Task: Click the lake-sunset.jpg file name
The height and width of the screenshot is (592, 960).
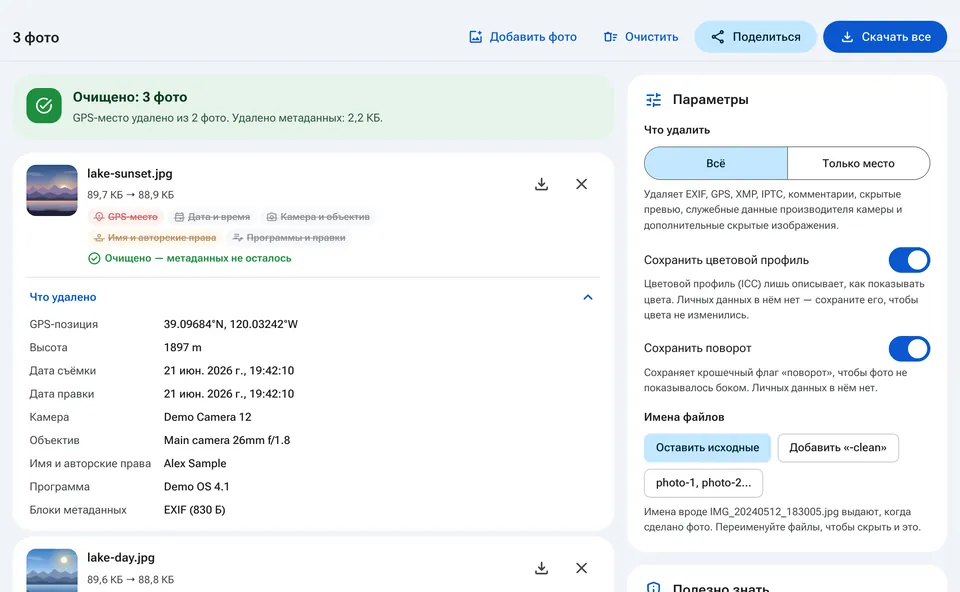Action: click(130, 174)
